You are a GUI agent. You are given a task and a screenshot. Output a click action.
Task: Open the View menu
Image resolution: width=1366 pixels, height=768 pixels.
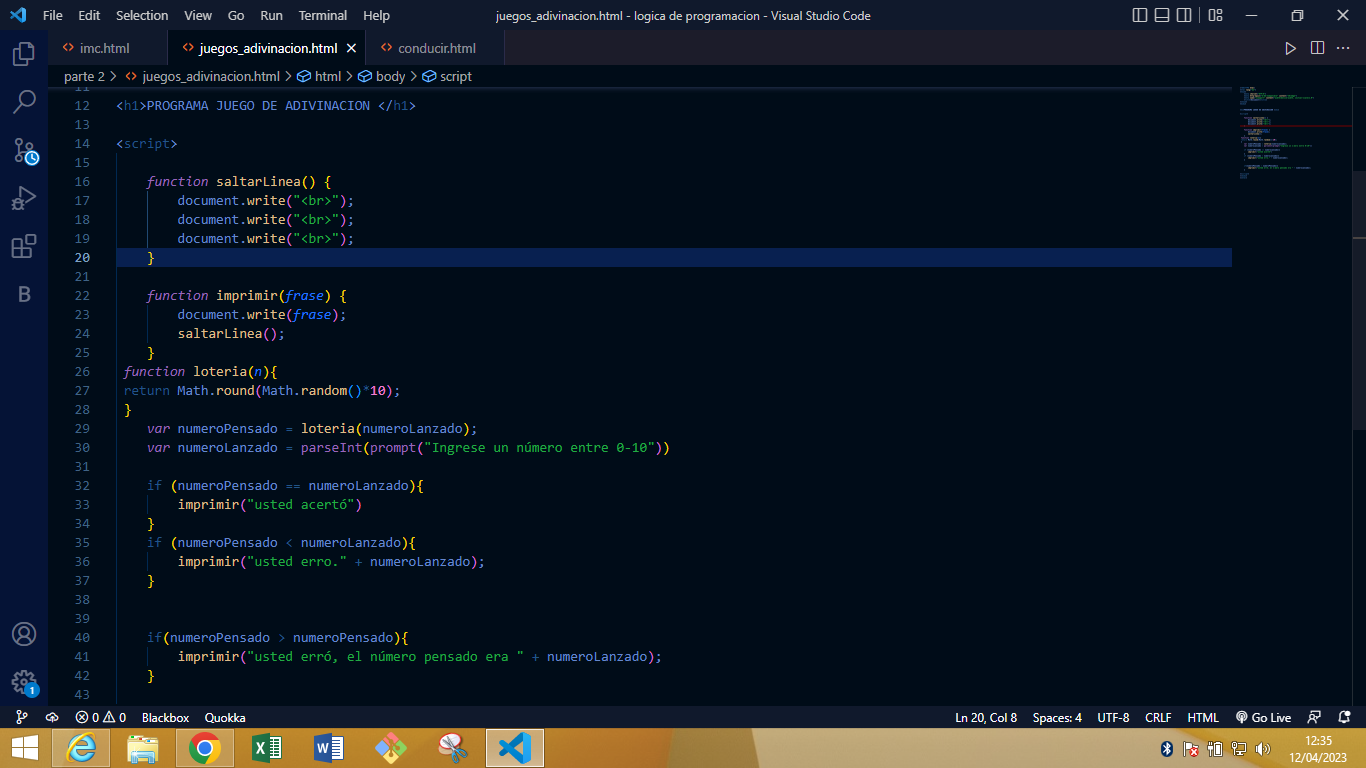198,15
